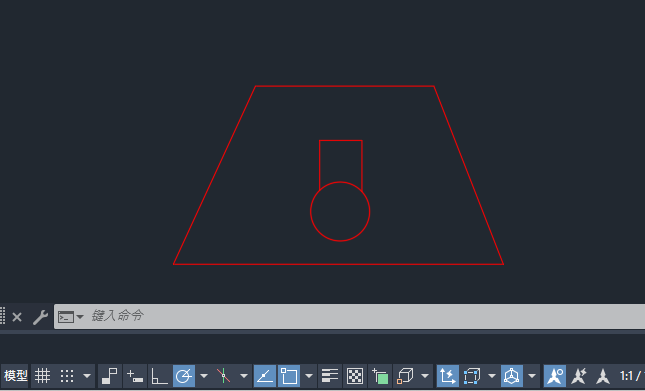This screenshot has height=391, width=645.
Task: Toggle 3D object snap cube icon
Action: [405, 376]
